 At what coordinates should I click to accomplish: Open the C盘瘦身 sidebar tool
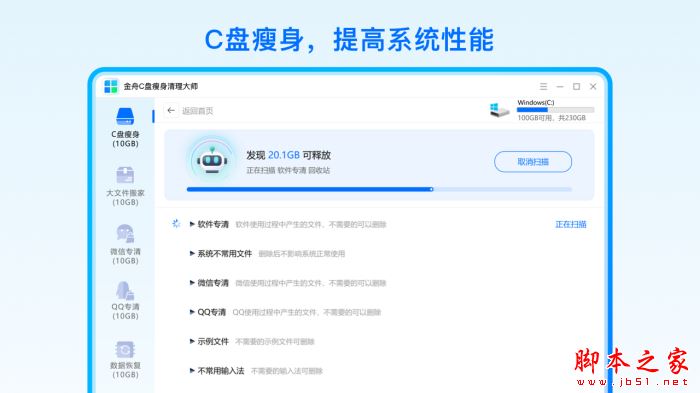click(125, 127)
